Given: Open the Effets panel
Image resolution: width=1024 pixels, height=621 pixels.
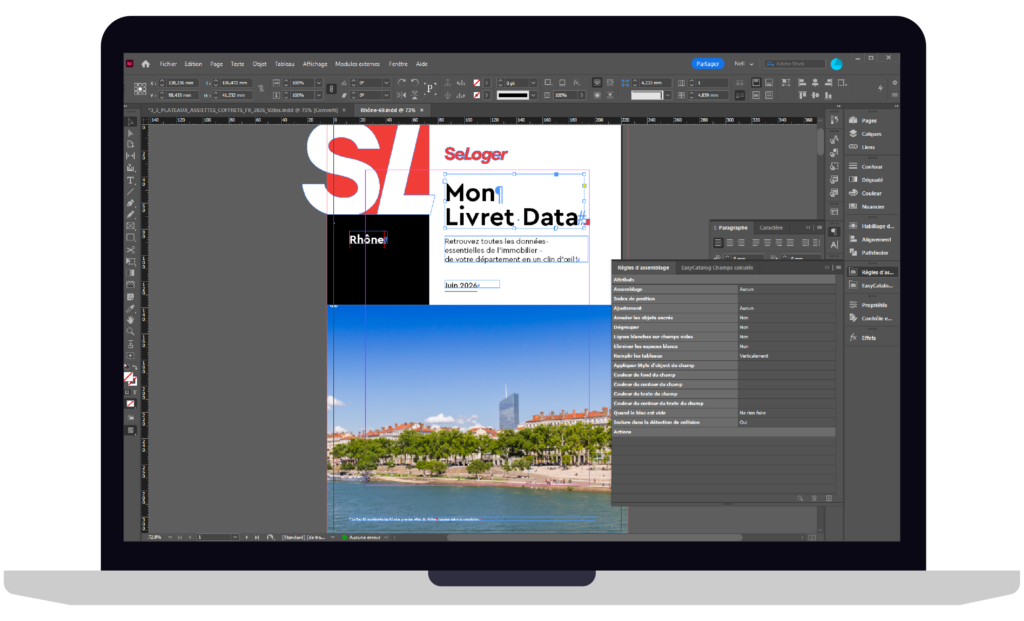Looking at the screenshot, I should pos(871,338).
